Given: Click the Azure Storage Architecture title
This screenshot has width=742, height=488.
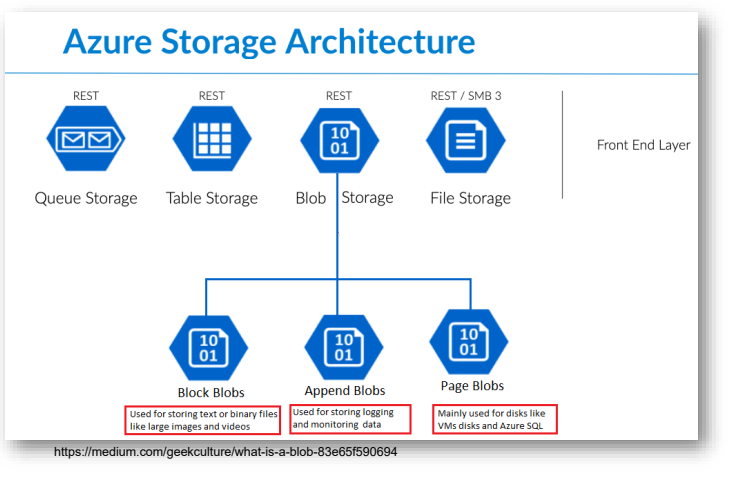Looking at the screenshot, I should click(x=269, y=42).
